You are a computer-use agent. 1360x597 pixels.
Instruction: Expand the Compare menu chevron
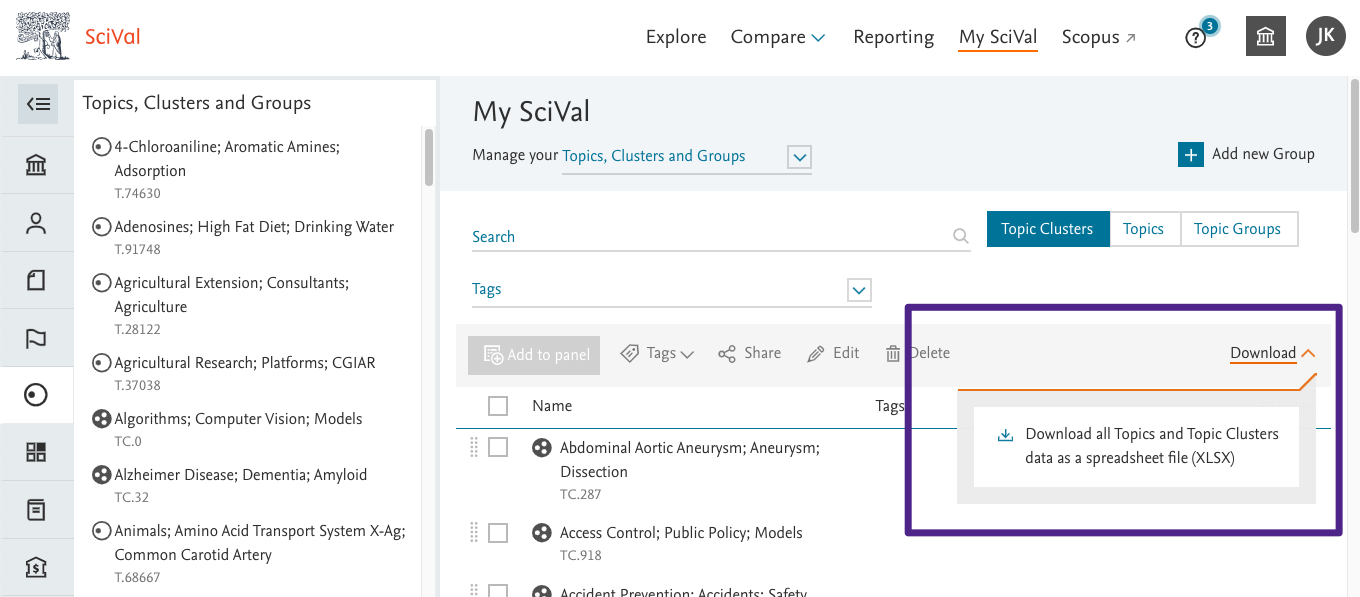[x=818, y=38]
